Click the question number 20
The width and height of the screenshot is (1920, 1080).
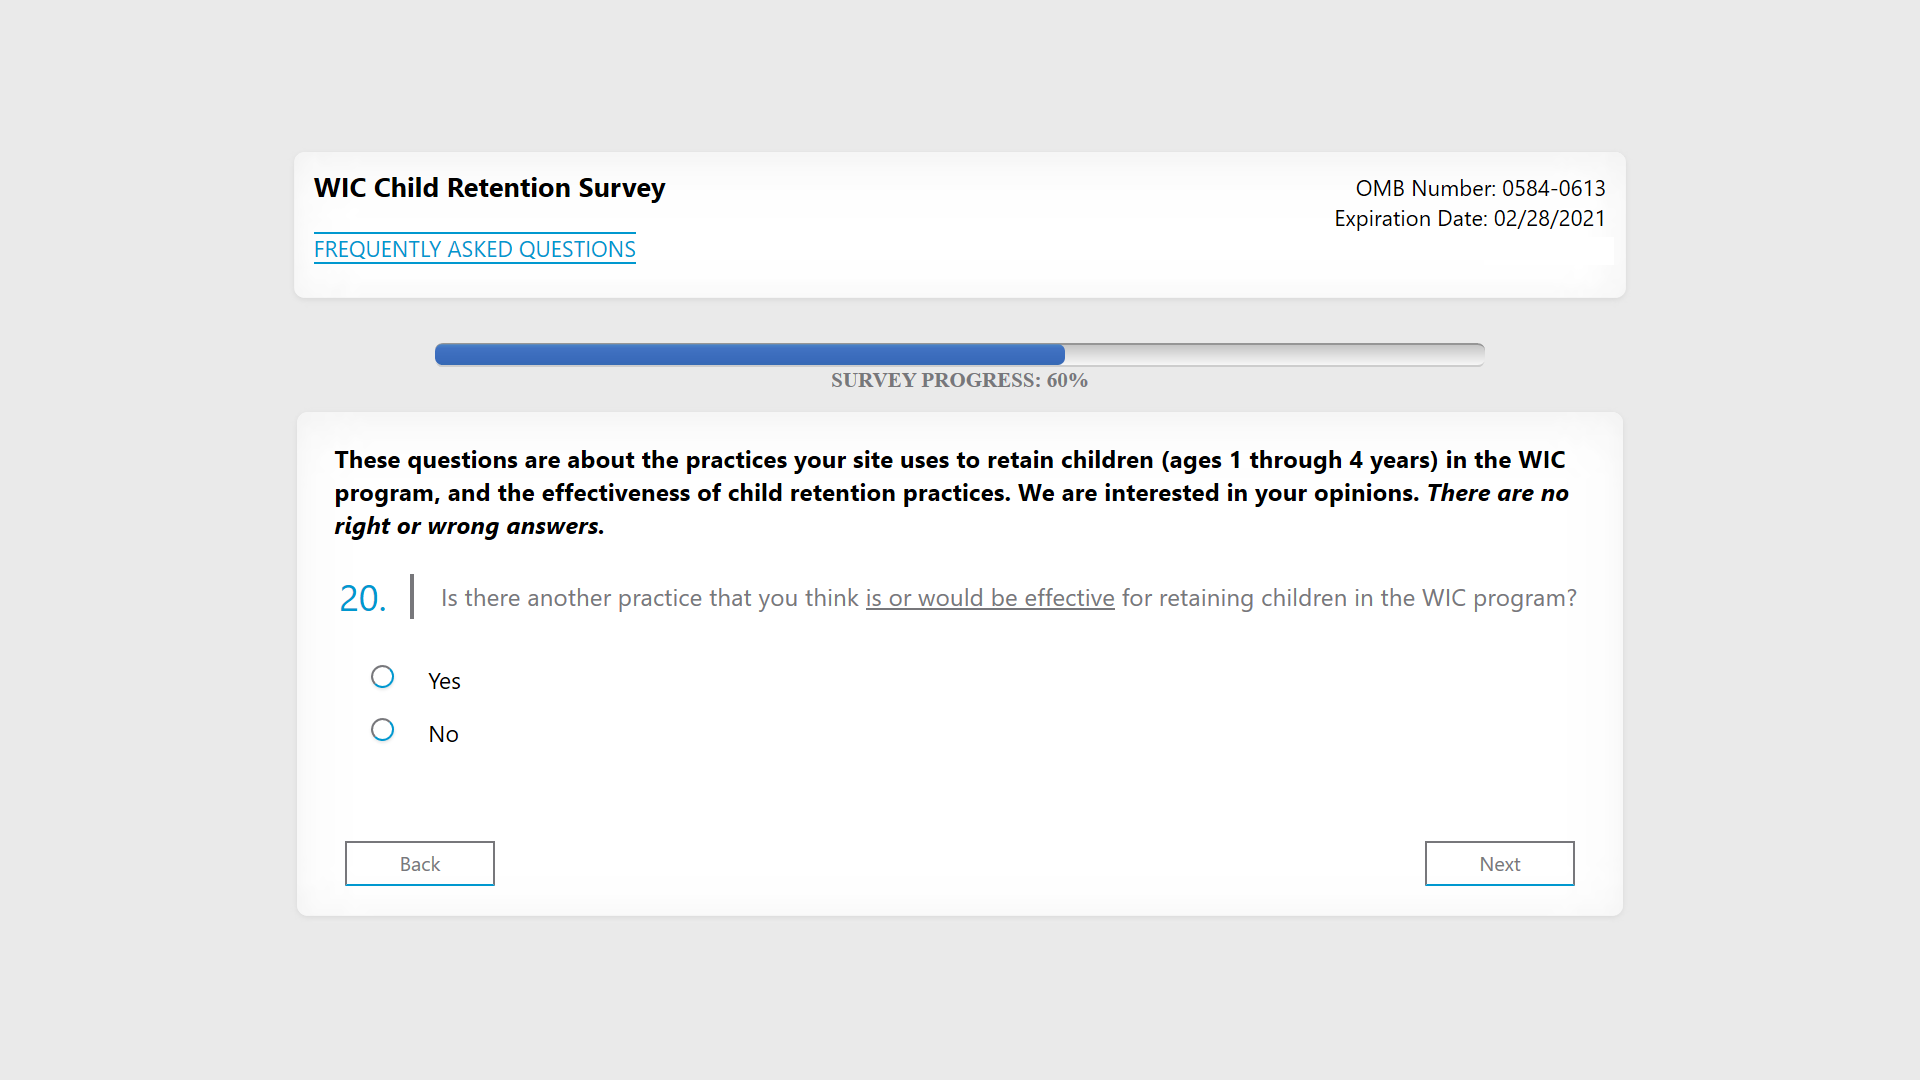pyautogui.click(x=362, y=598)
